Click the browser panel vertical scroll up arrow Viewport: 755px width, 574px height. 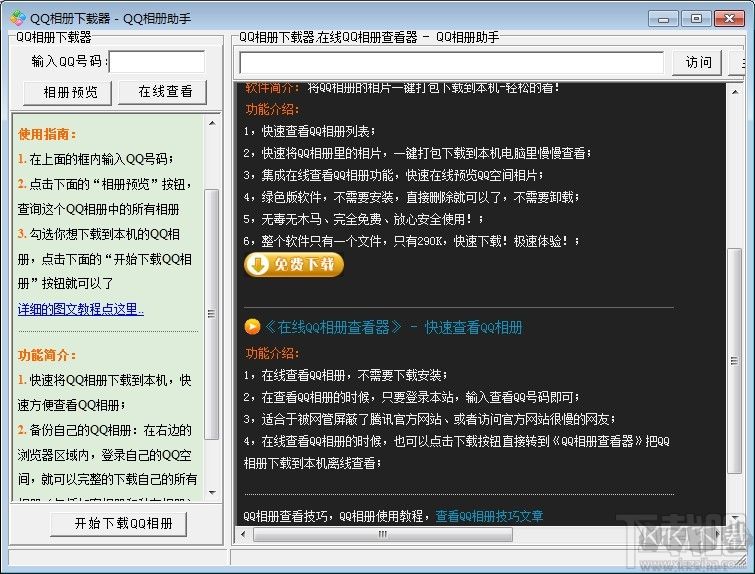[735, 91]
